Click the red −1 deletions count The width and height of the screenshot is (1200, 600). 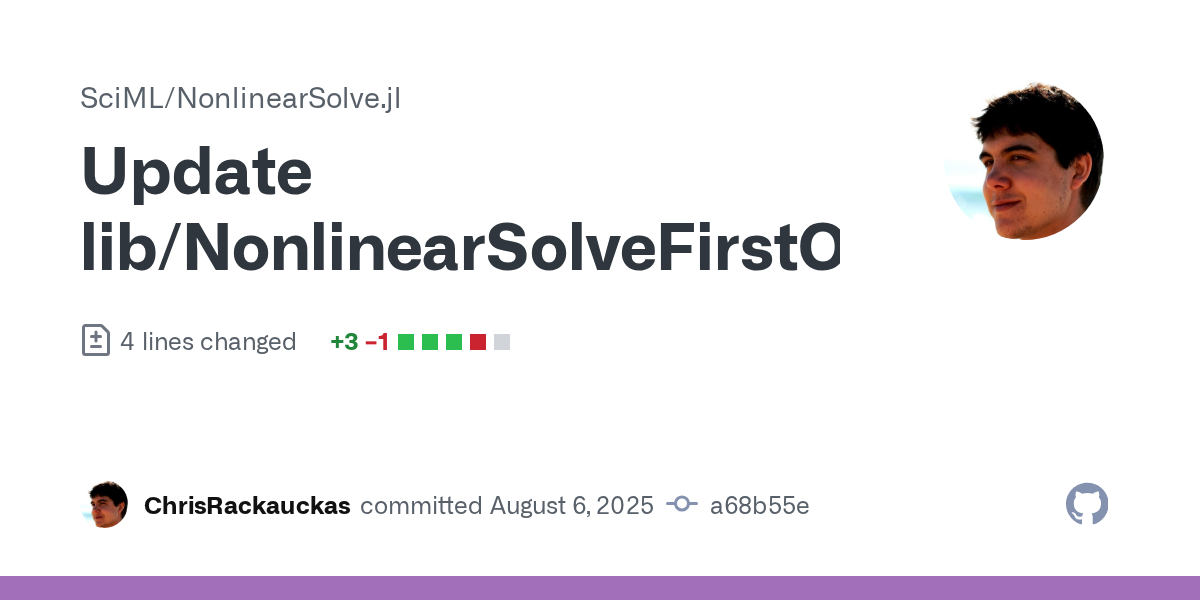point(377,342)
